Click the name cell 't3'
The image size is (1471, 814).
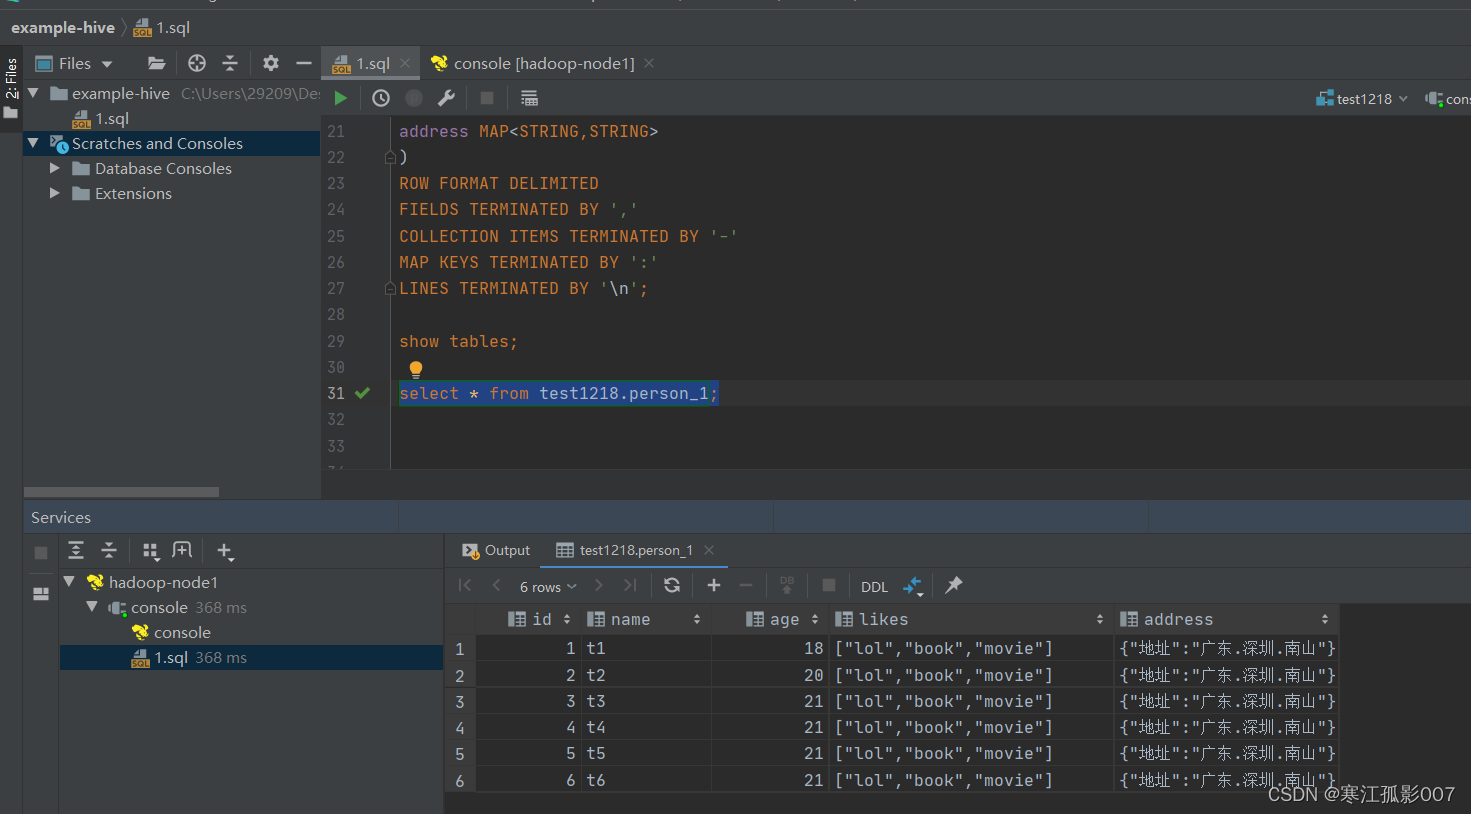click(646, 701)
